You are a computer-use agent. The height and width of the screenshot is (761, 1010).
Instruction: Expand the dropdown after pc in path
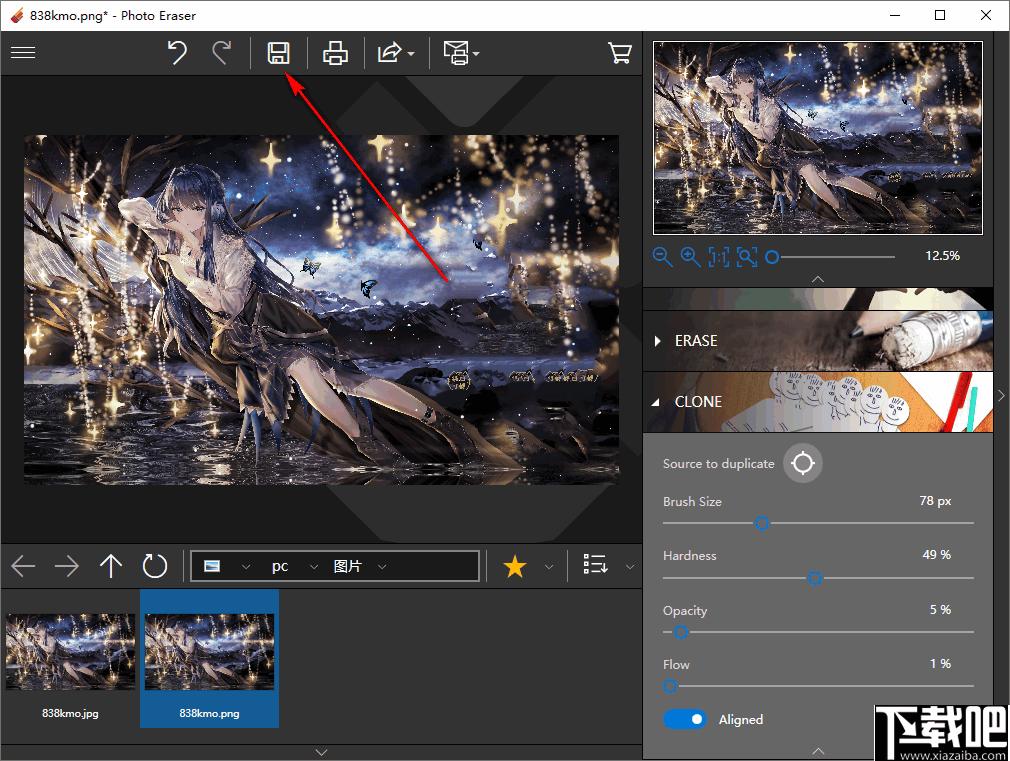tap(314, 567)
